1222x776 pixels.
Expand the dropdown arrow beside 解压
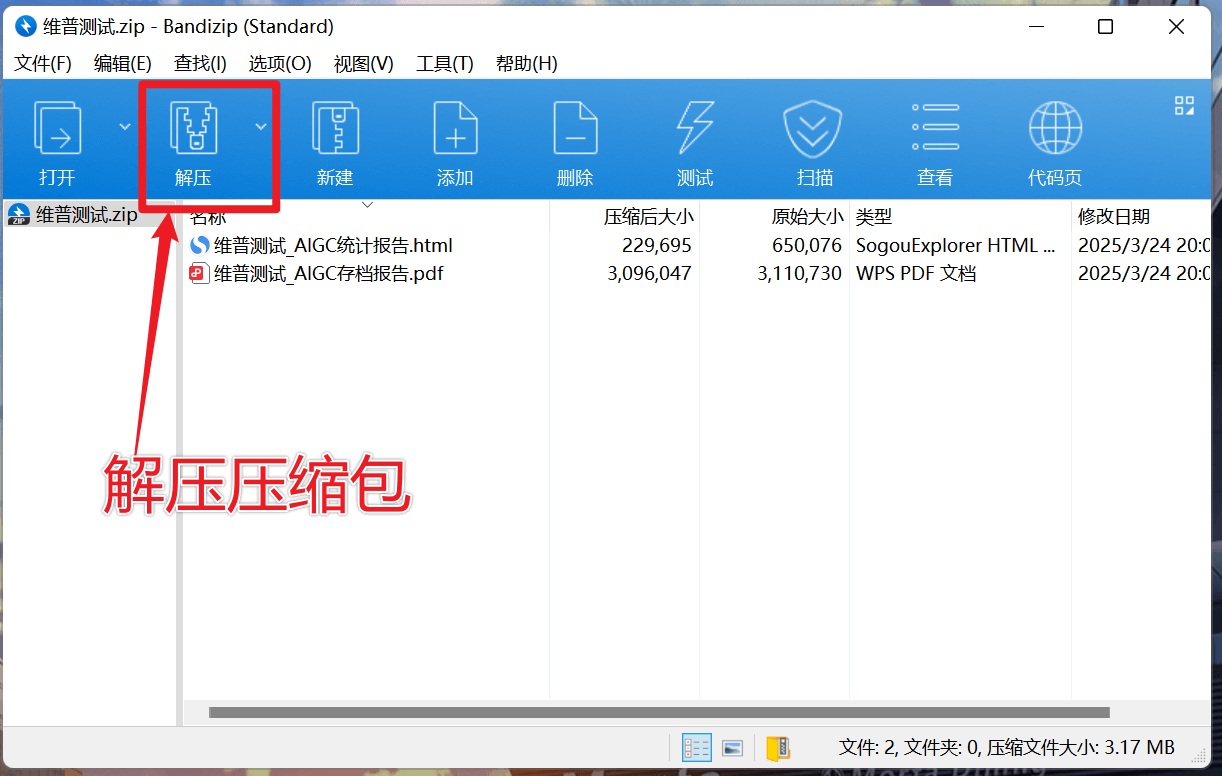coord(261,126)
